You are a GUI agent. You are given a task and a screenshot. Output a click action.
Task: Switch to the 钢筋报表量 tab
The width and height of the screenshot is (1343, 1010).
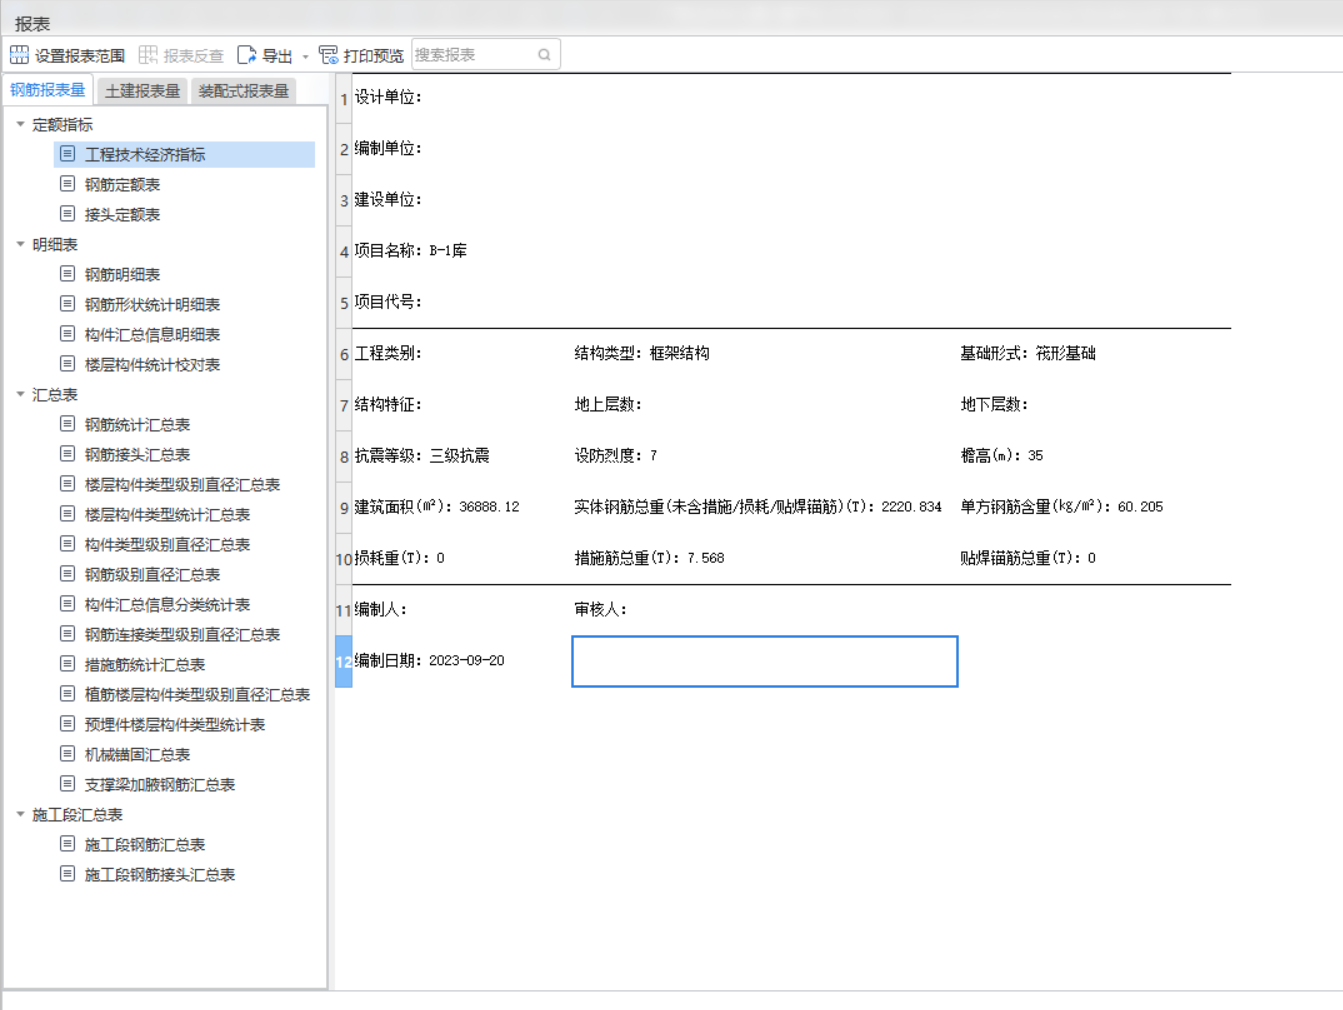[x=48, y=90]
